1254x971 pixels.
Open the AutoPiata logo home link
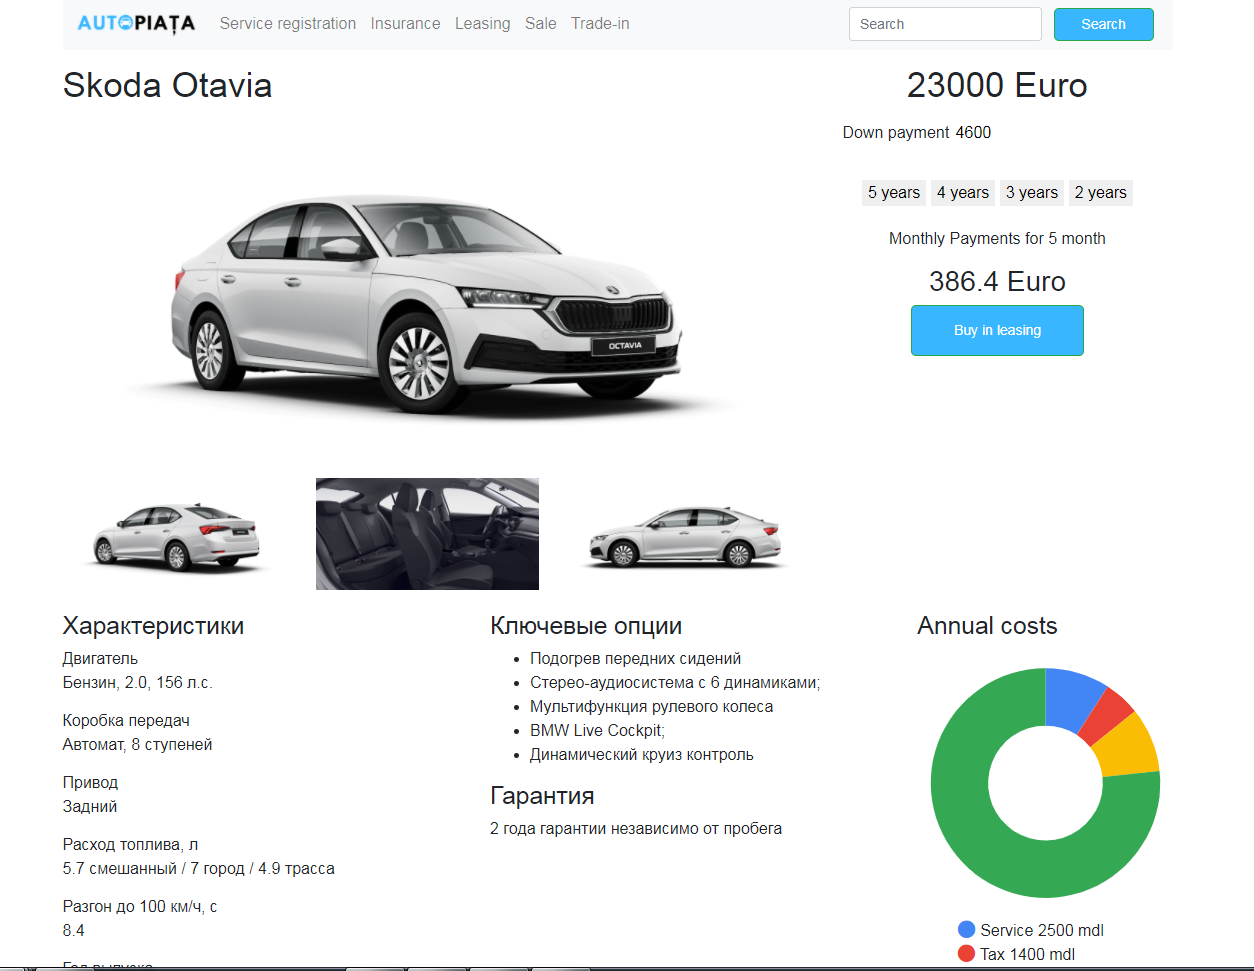[136, 23]
